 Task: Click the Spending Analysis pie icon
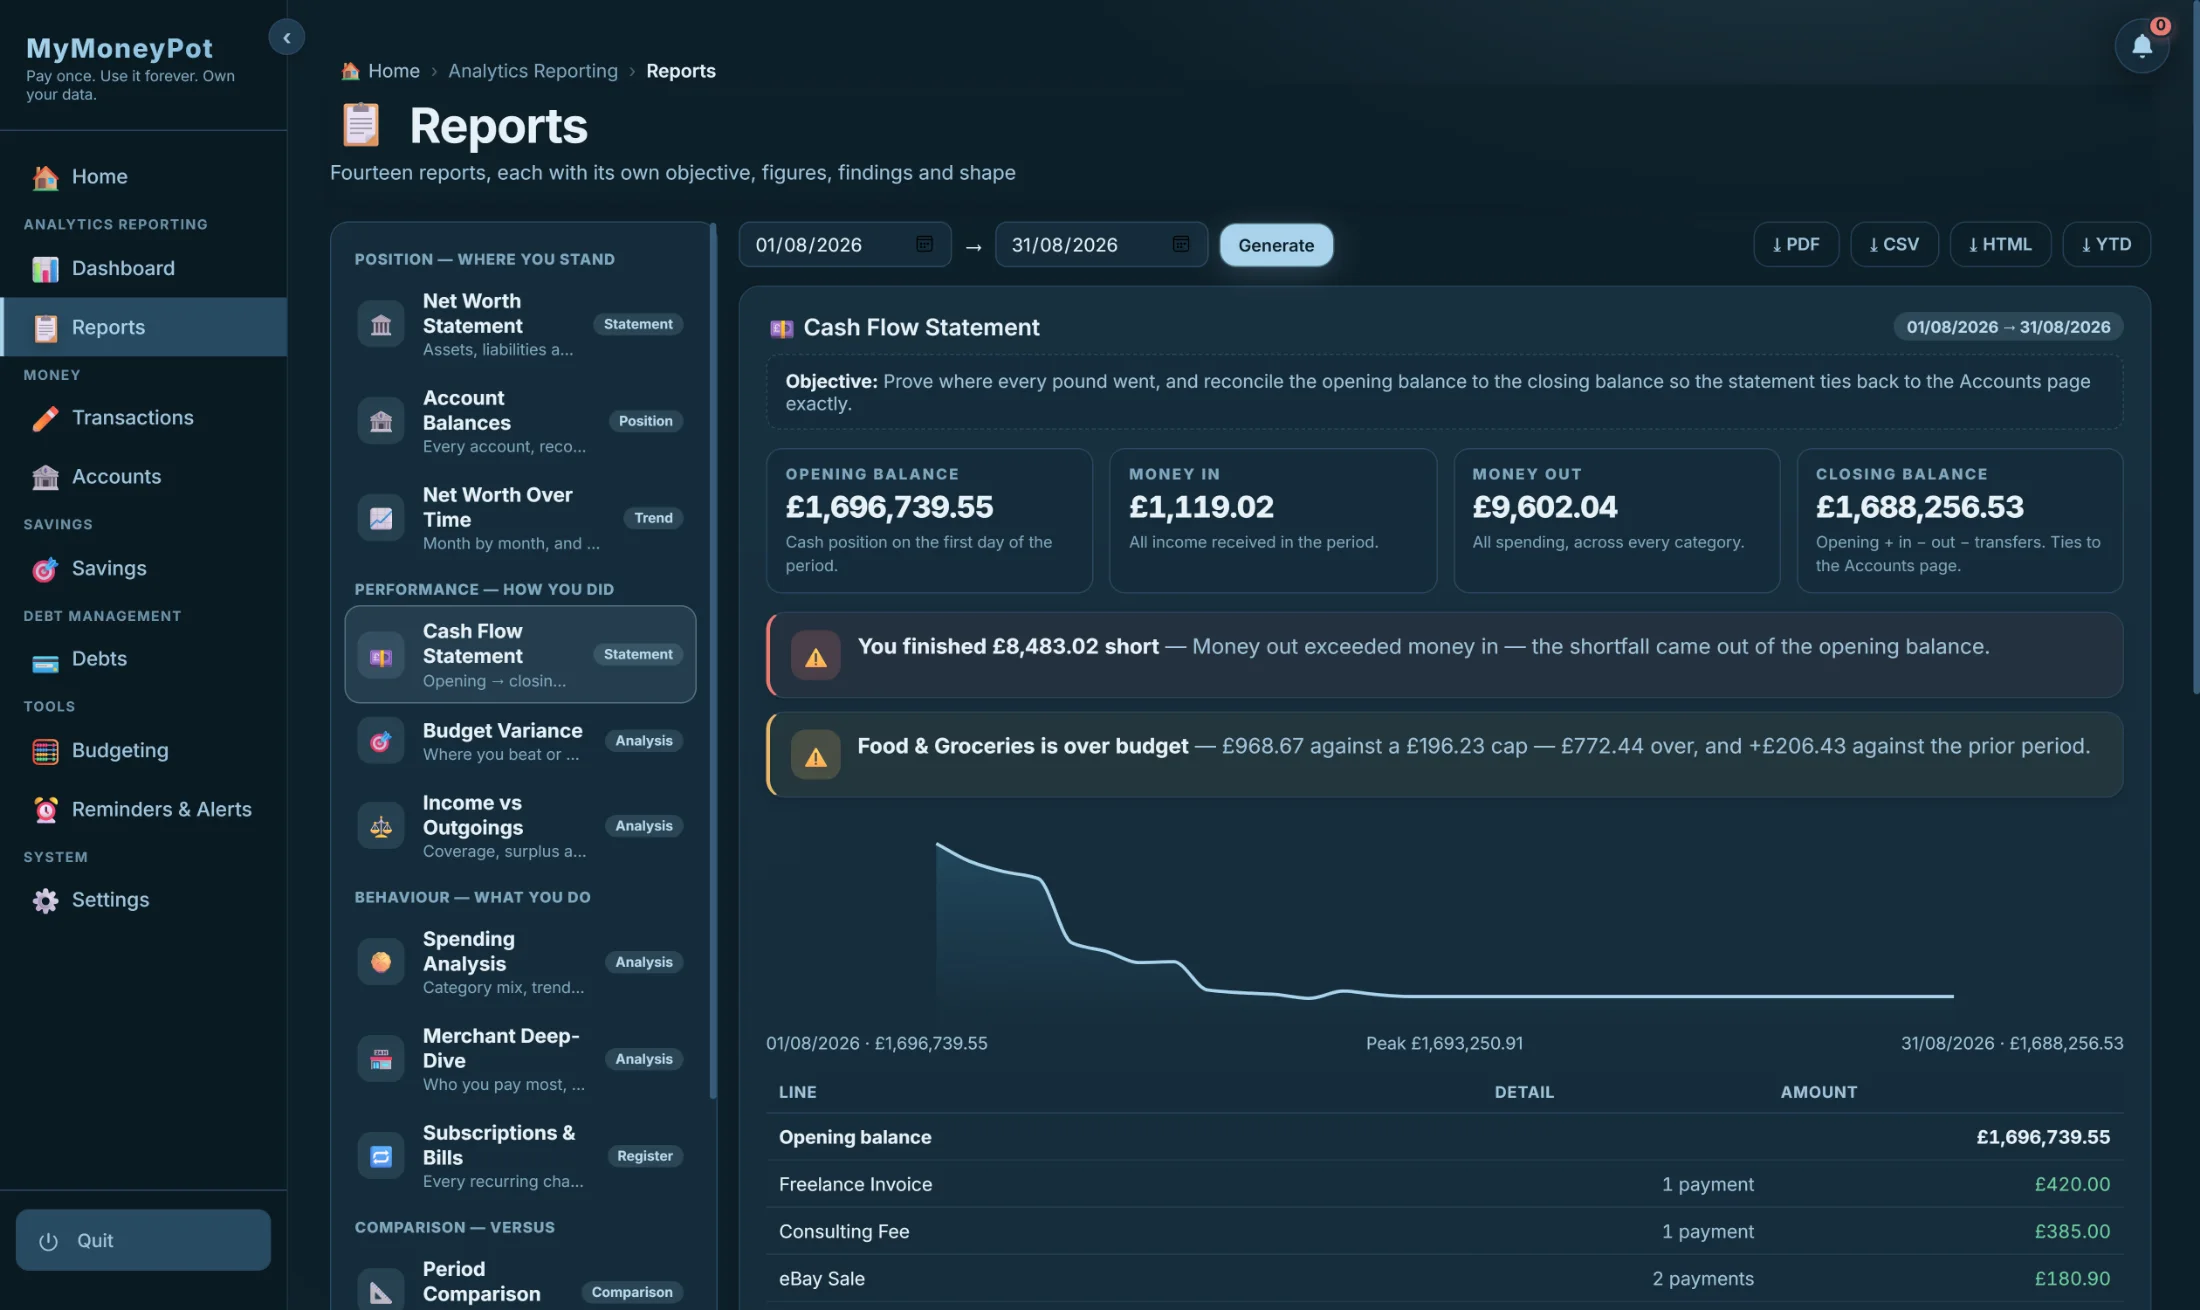pos(381,962)
